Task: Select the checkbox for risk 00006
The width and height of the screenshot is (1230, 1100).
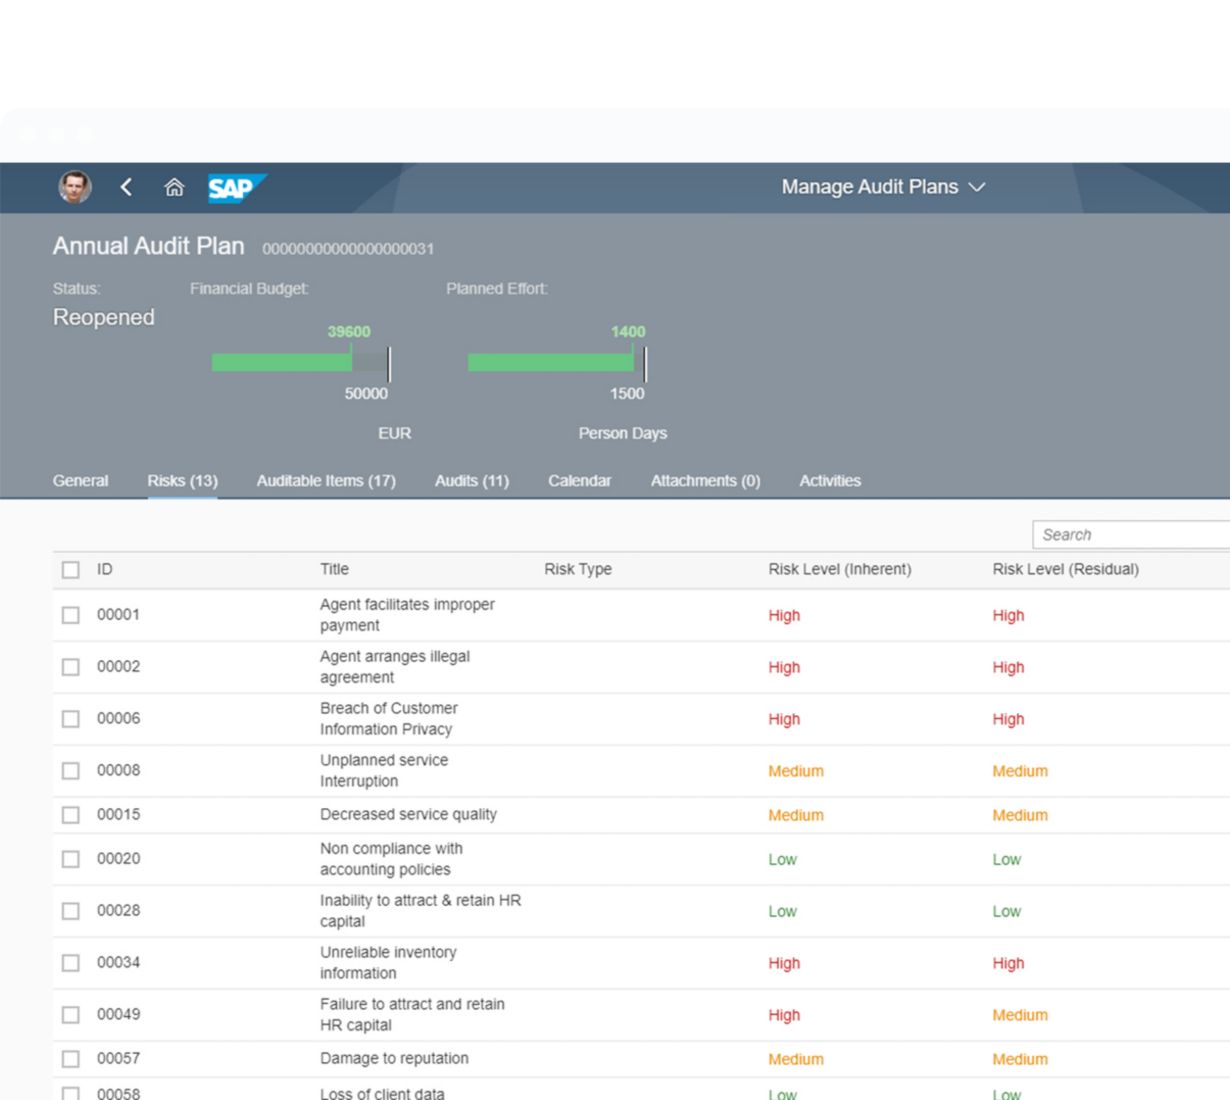Action: coord(71,719)
